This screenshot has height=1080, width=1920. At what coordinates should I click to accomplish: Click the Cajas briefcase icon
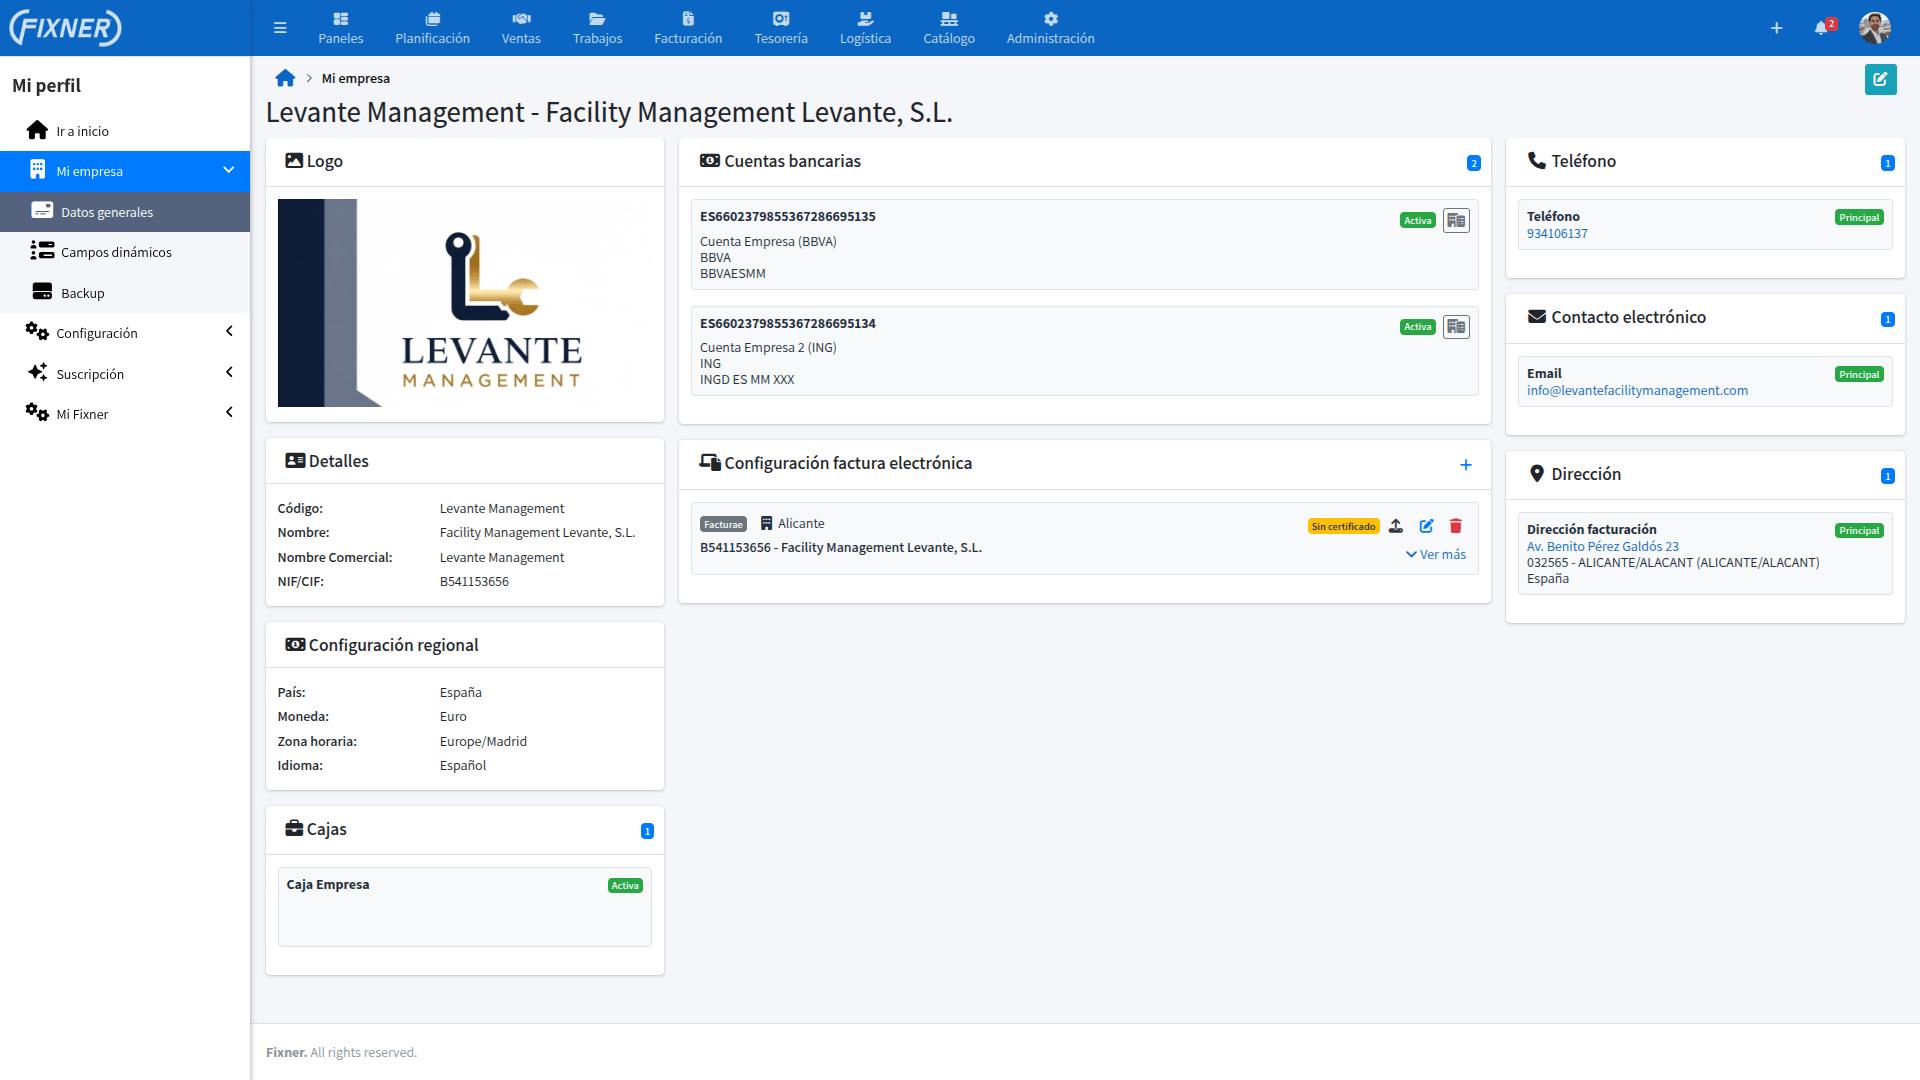294,828
